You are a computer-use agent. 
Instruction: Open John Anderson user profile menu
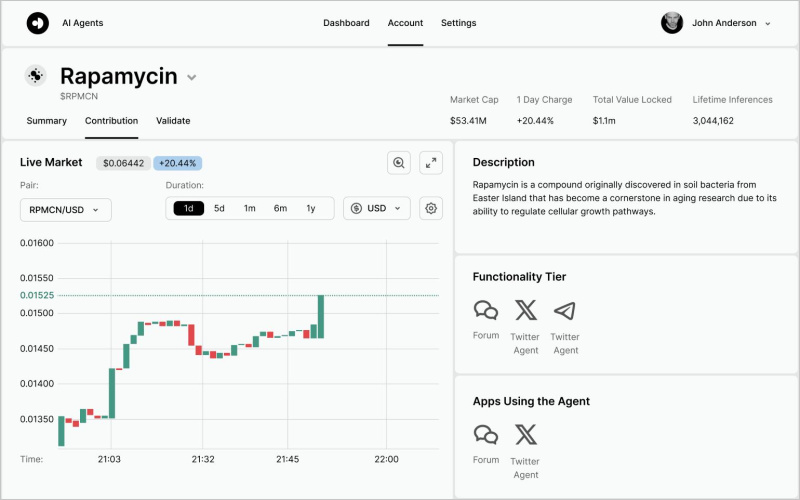click(x=716, y=23)
